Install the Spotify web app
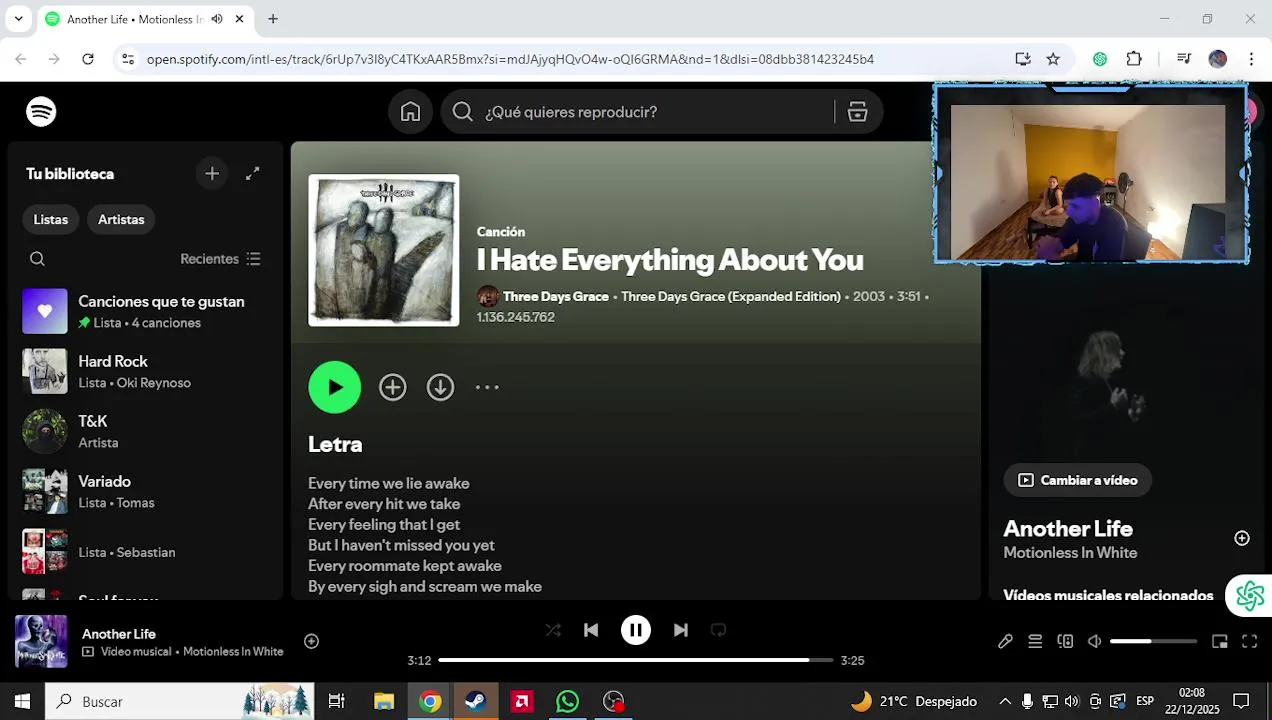1272x720 pixels. point(1022,59)
